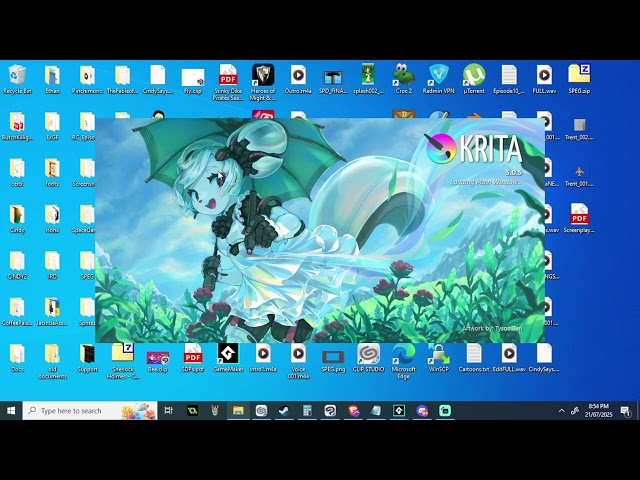The height and width of the screenshot is (480, 640).
Task: Select the Honk folder icon
Action: [x=52, y=218]
